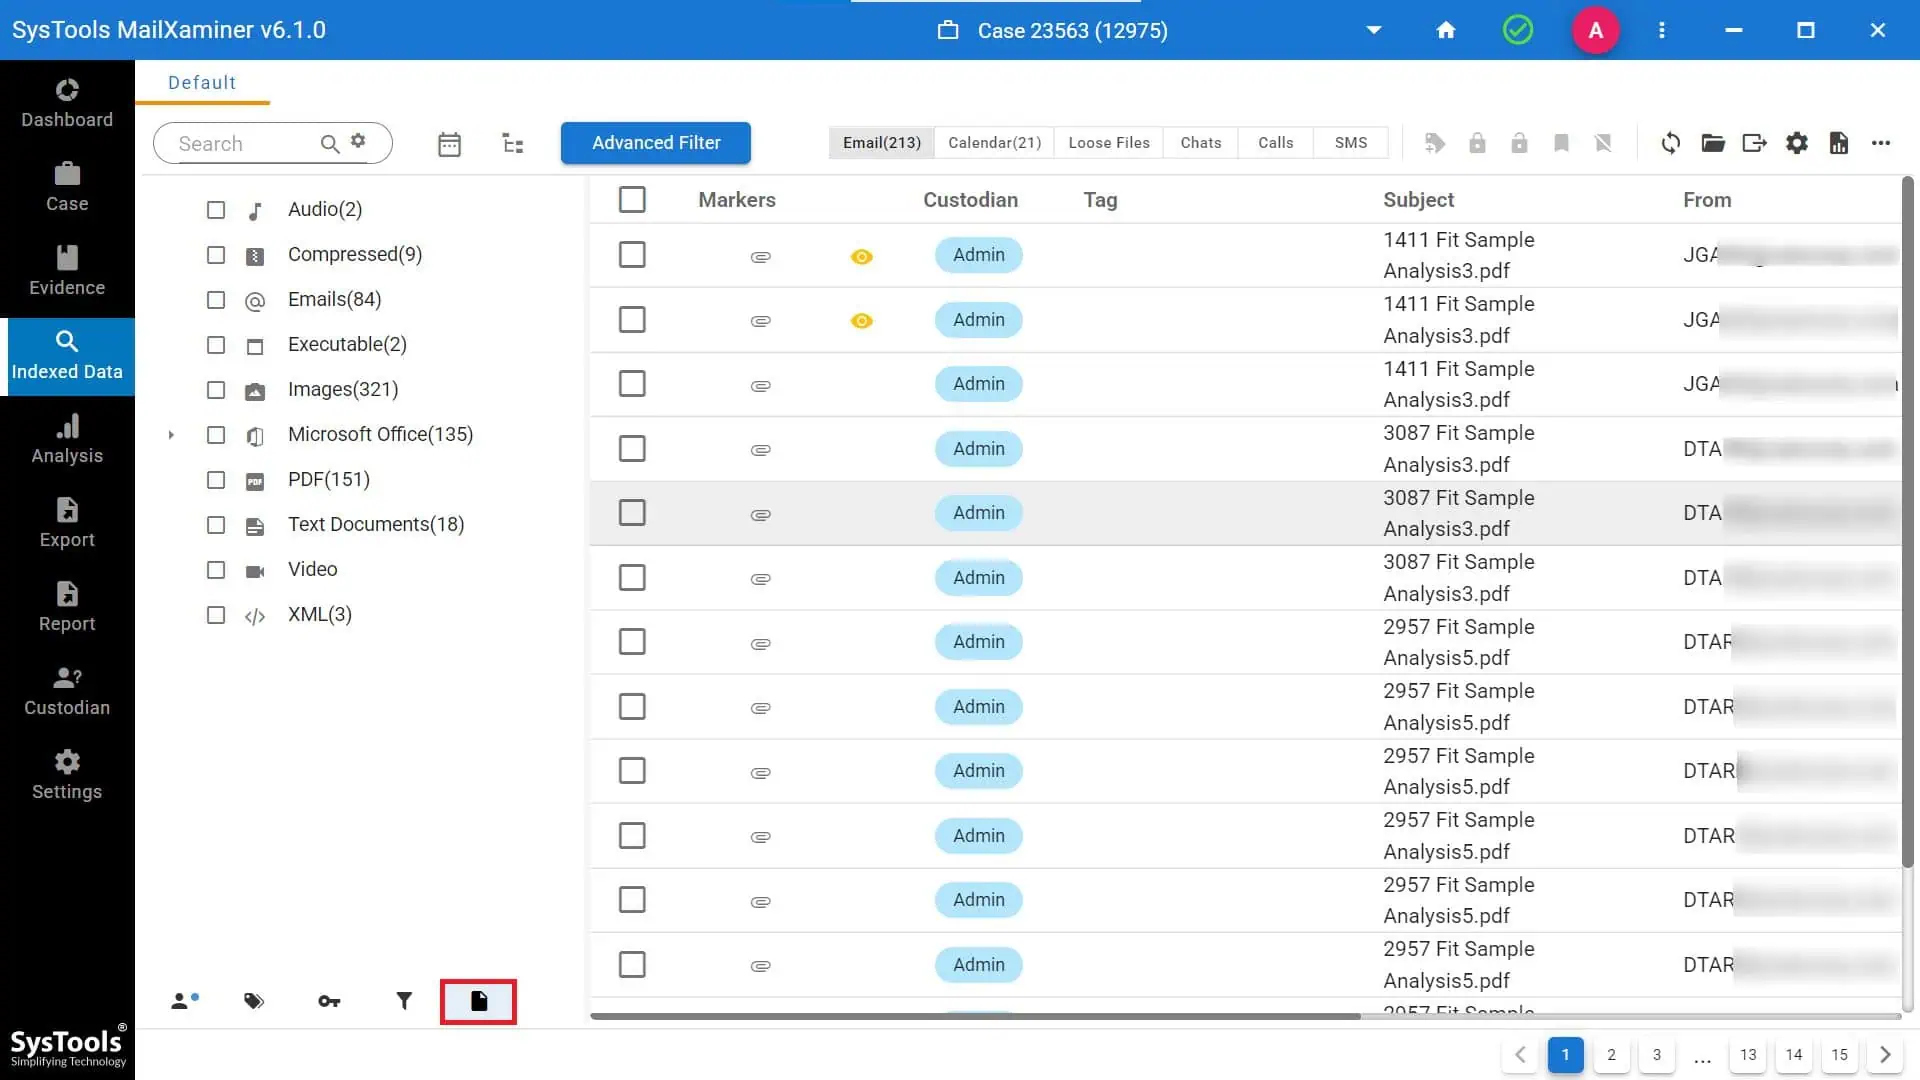Check the XML(3) checkbox
The image size is (1920, 1080).
pyautogui.click(x=216, y=615)
